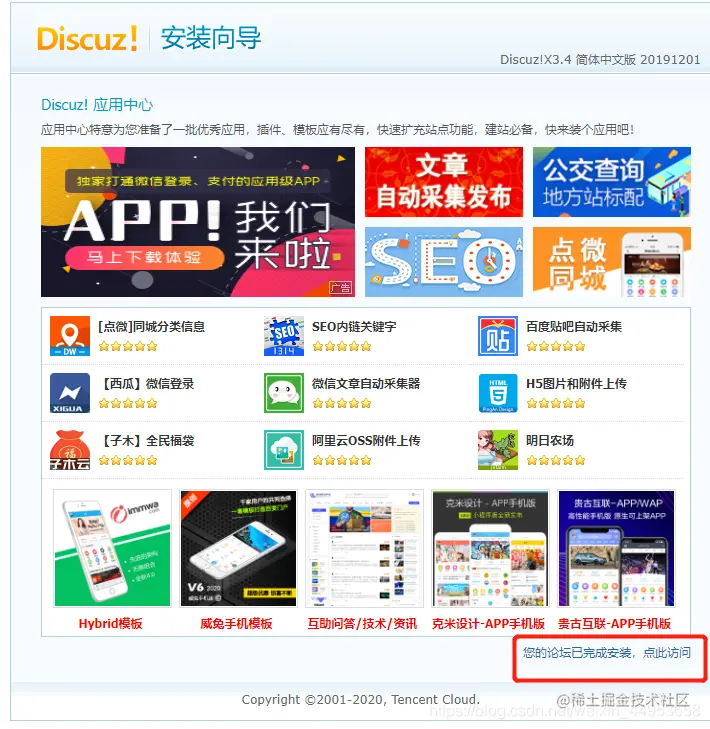Open the 百度贴吧自动采集 贴 icon
The image size is (710, 729).
tap(498, 336)
